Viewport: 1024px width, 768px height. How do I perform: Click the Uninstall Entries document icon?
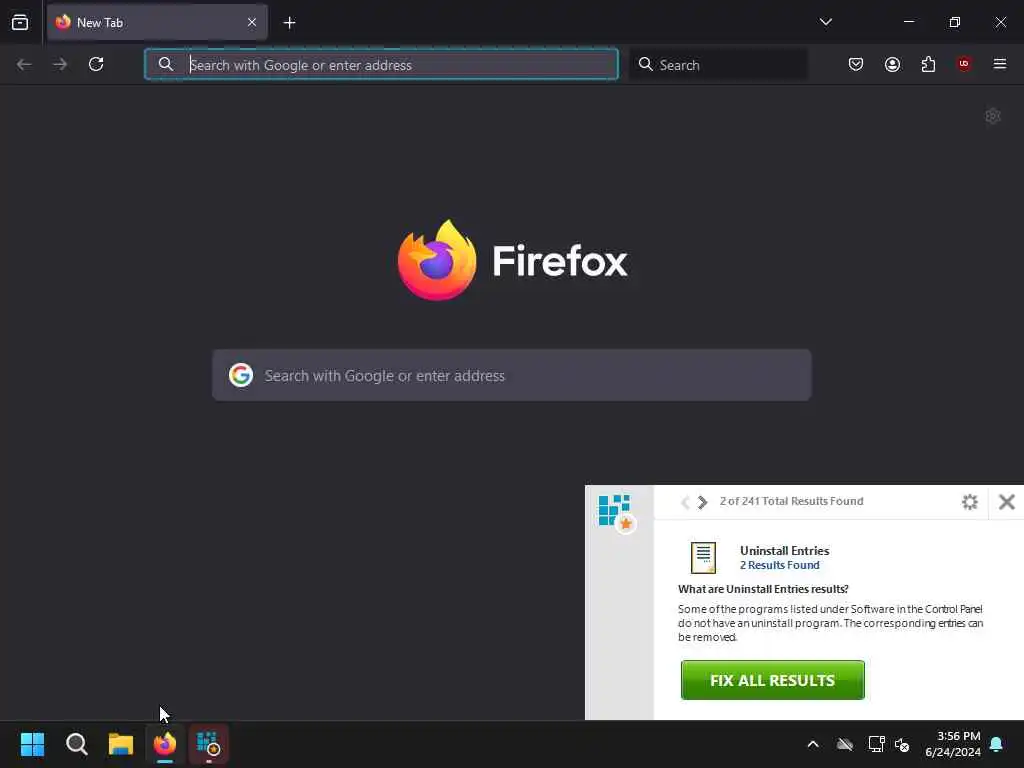(703, 558)
